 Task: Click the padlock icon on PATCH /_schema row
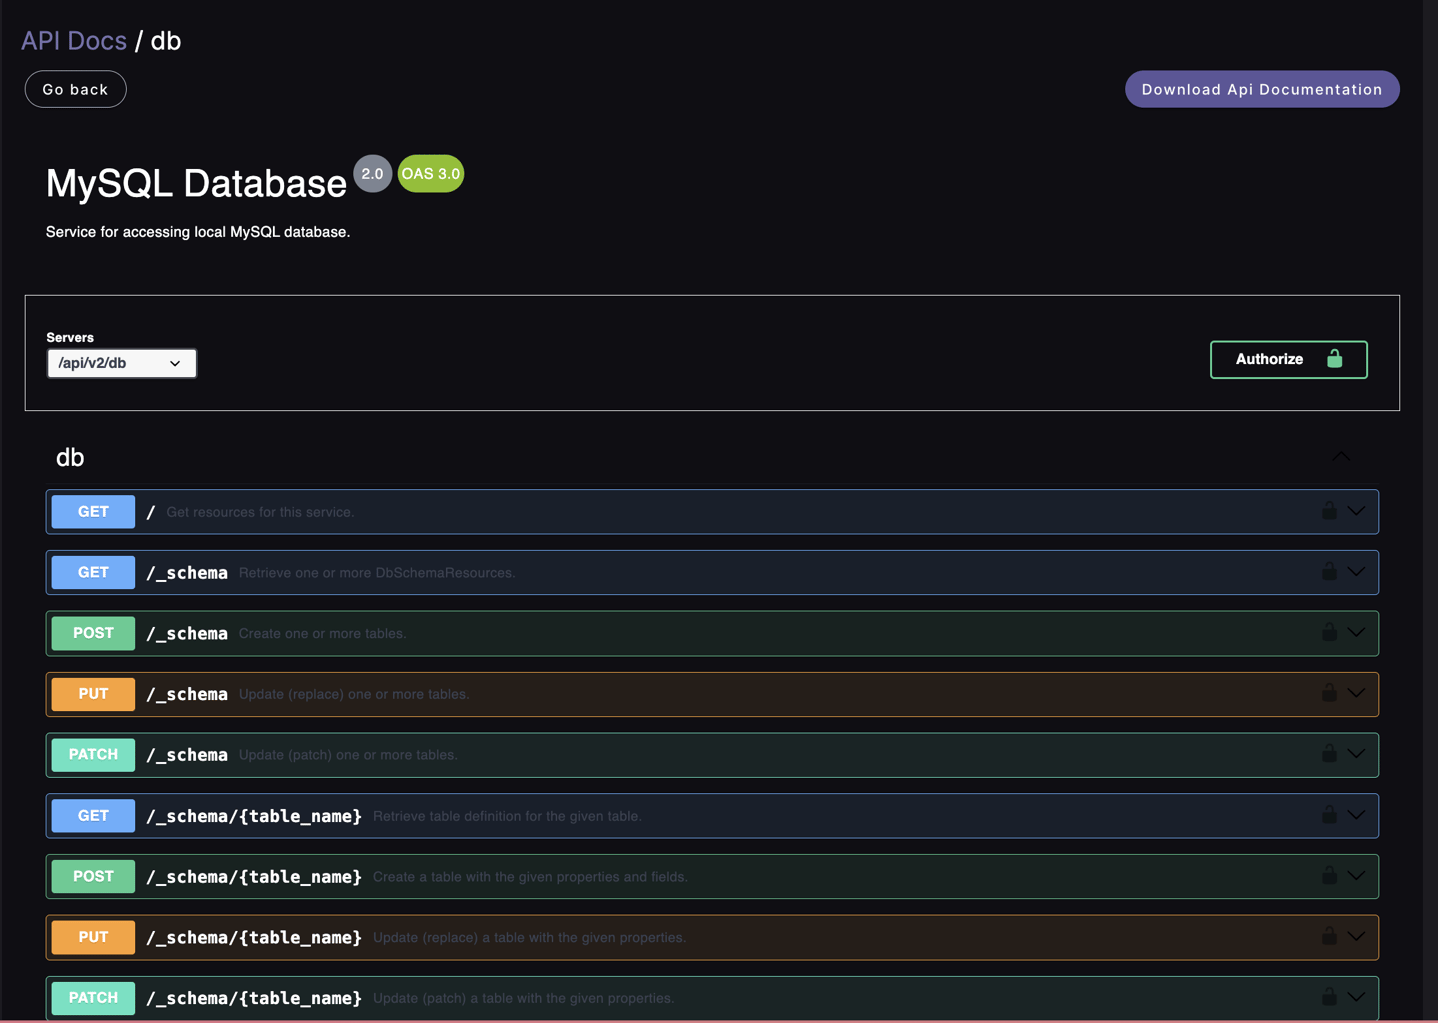[1329, 754]
